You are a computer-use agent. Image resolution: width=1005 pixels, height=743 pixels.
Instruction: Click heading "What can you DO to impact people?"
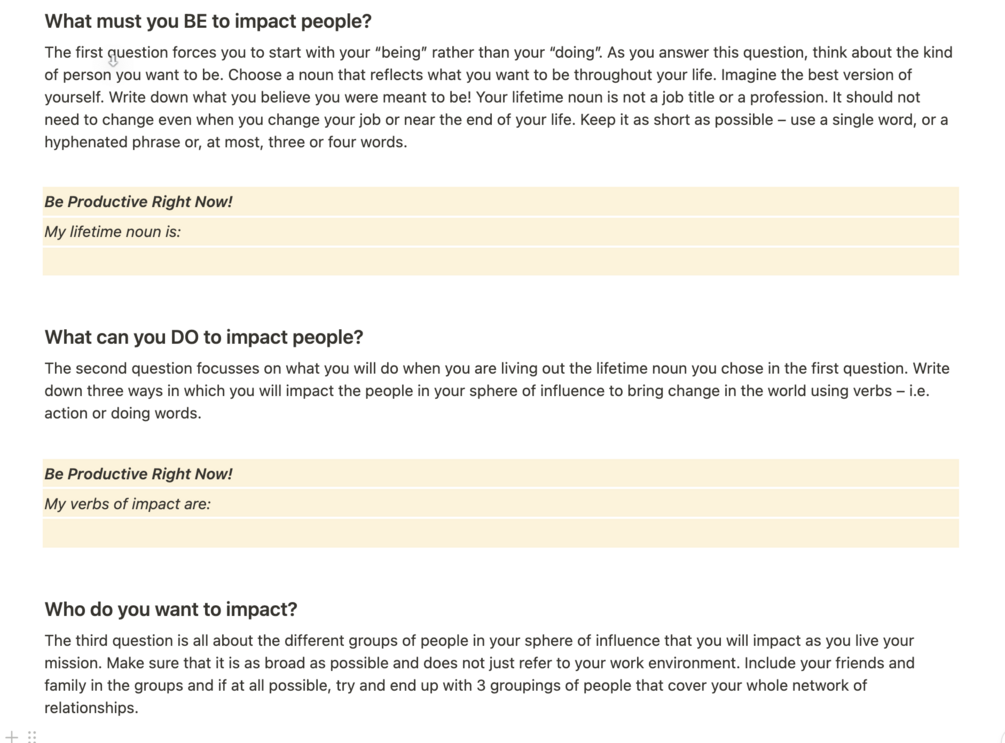(204, 337)
